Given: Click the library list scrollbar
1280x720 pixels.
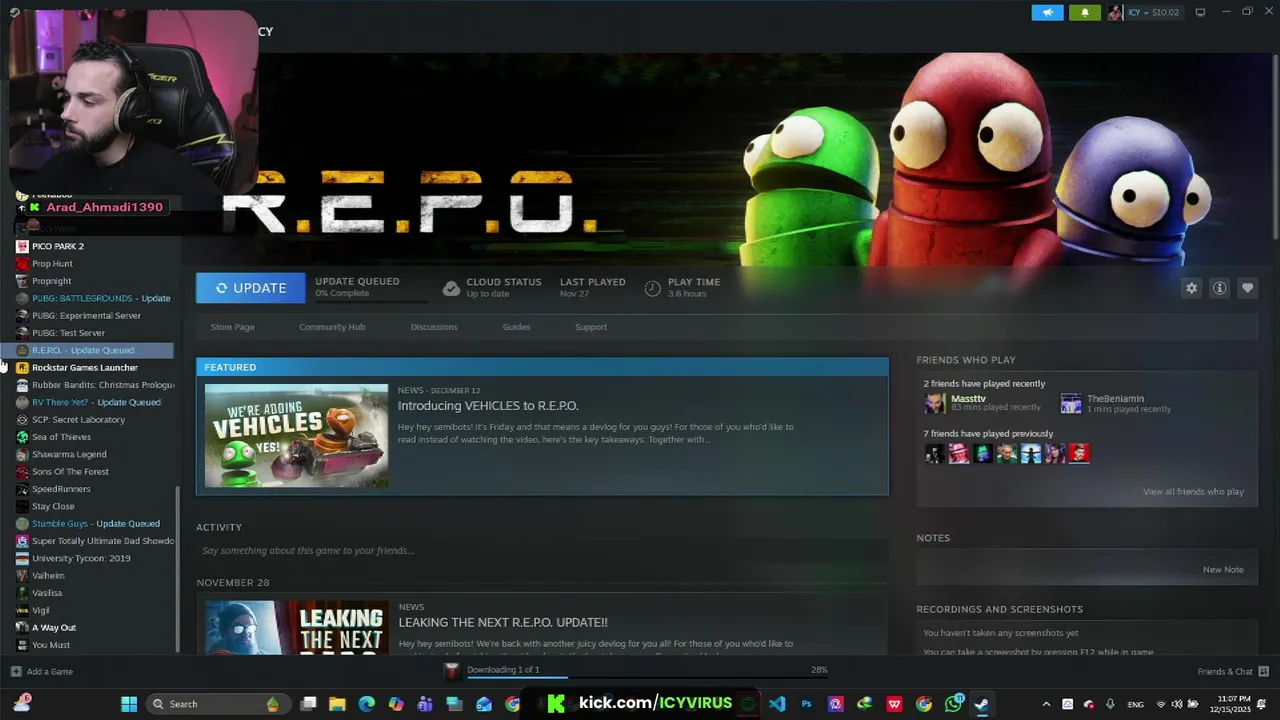Looking at the screenshot, I should 178,567.
